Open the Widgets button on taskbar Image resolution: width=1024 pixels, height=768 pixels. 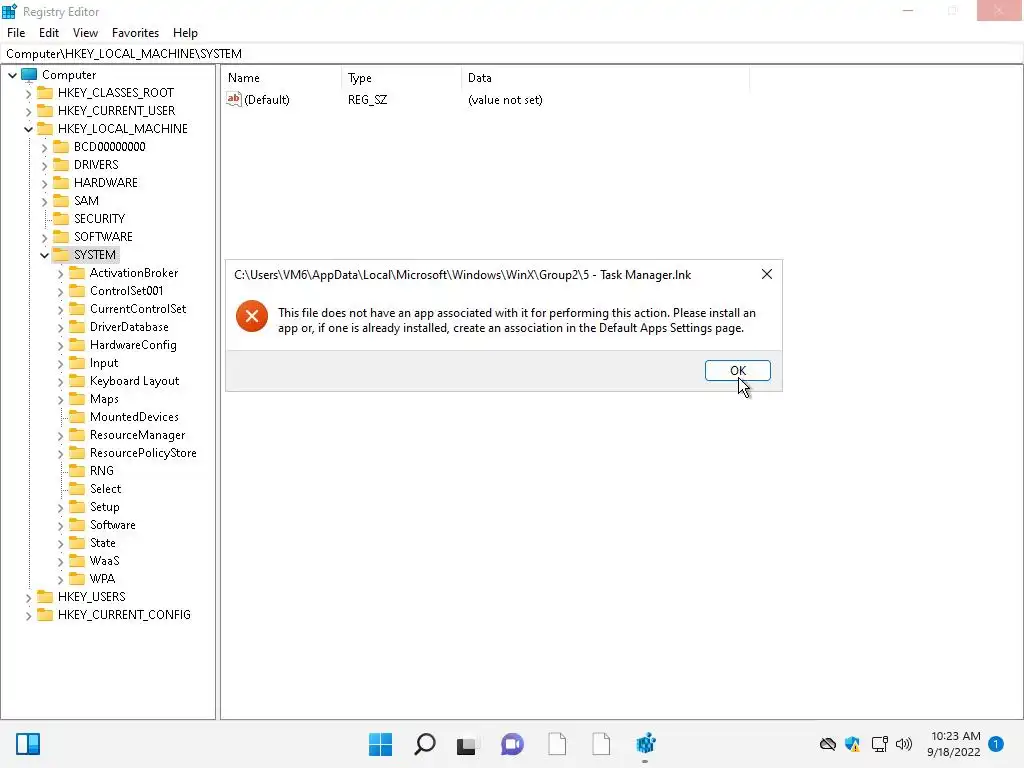pyautogui.click(x=28, y=744)
